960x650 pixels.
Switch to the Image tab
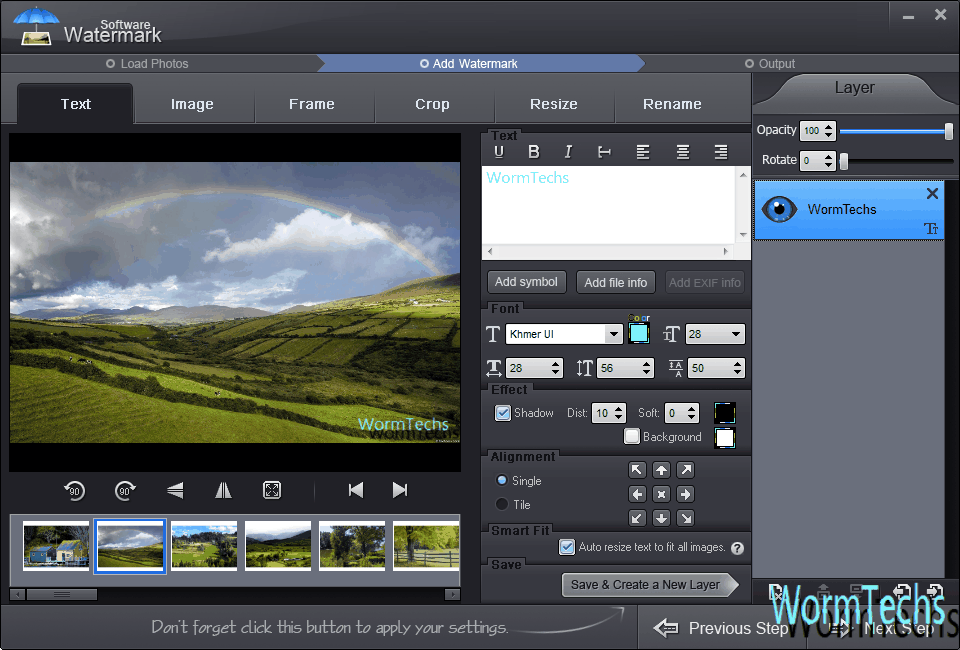click(x=192, y=104)
